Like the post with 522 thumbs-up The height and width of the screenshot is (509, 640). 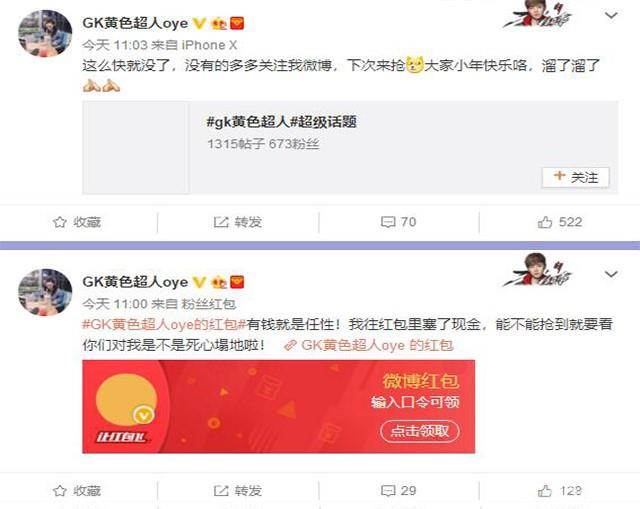(x=545, y=222)
